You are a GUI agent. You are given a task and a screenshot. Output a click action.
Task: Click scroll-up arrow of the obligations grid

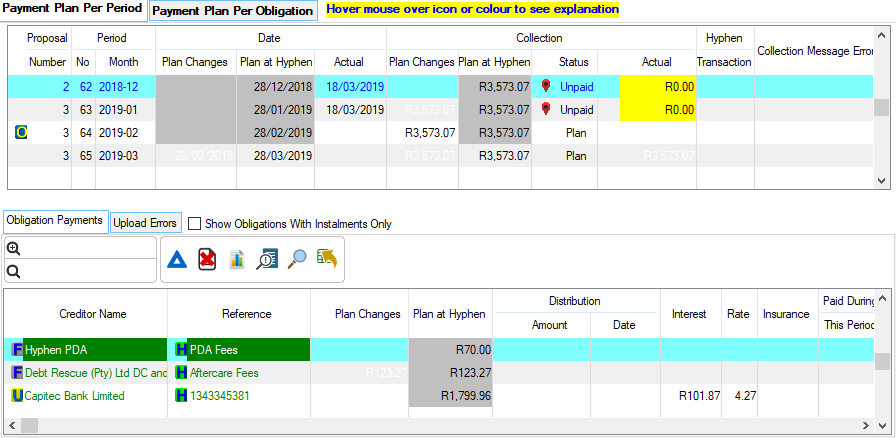(x=882, y=296)
